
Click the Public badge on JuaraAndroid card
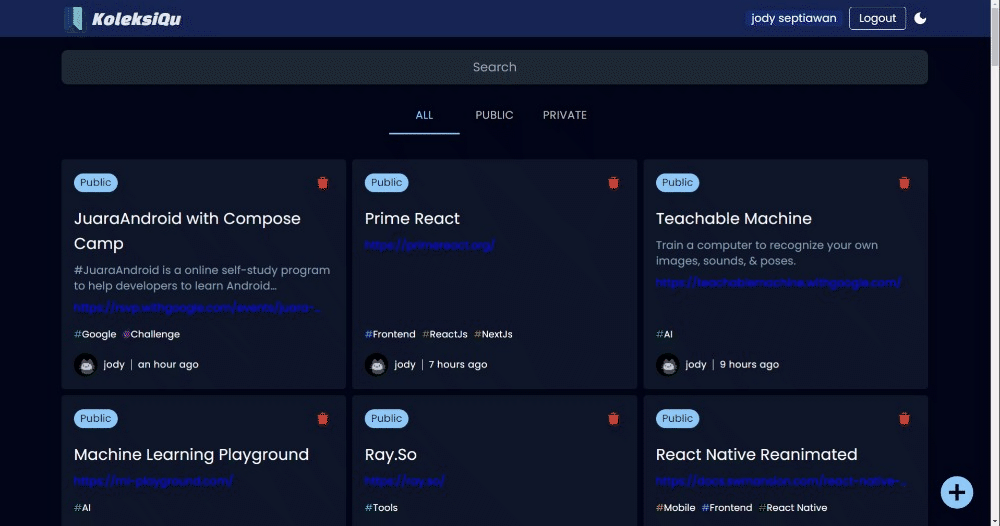96,183
